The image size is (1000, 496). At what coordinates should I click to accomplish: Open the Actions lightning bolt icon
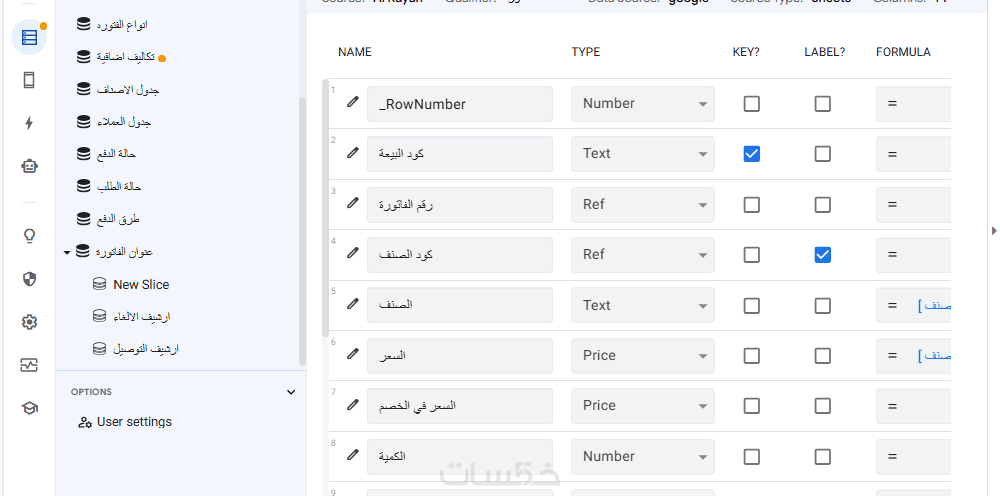point(29,123)
